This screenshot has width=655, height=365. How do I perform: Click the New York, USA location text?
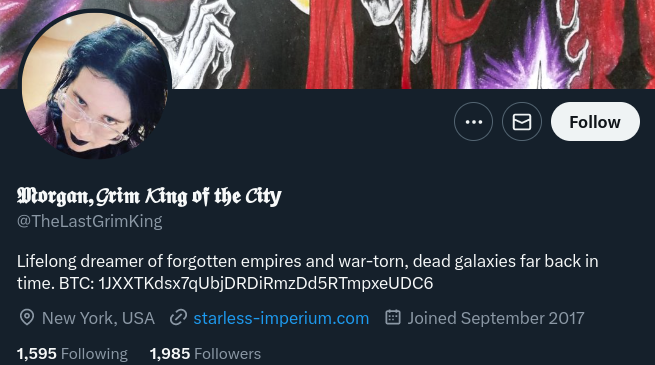click(99, 318)
